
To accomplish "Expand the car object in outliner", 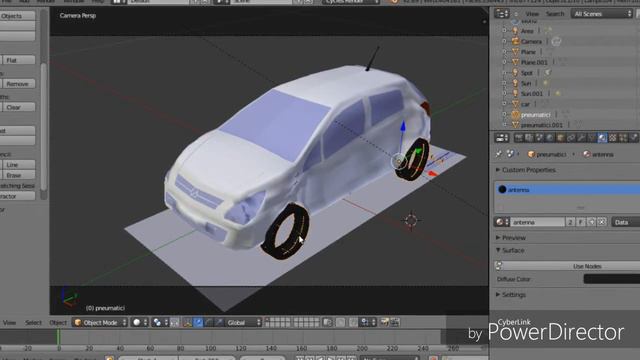I will pyautogui.click(x=504, y=104).
